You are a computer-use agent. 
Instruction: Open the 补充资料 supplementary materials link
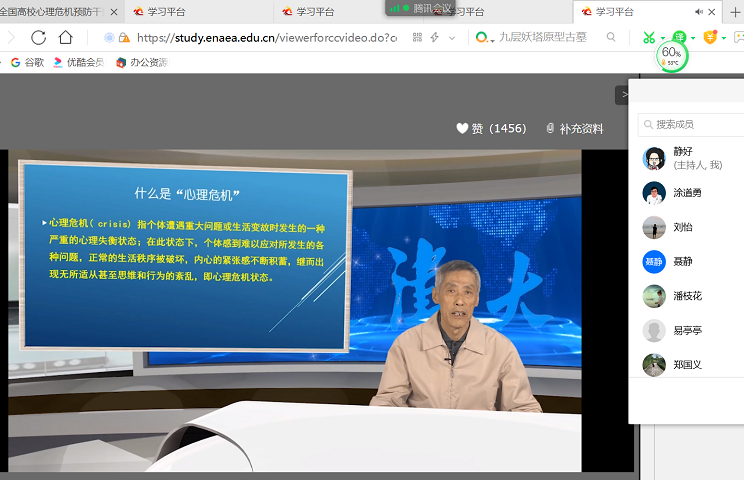pyautogui.click(x=575, y=128)
